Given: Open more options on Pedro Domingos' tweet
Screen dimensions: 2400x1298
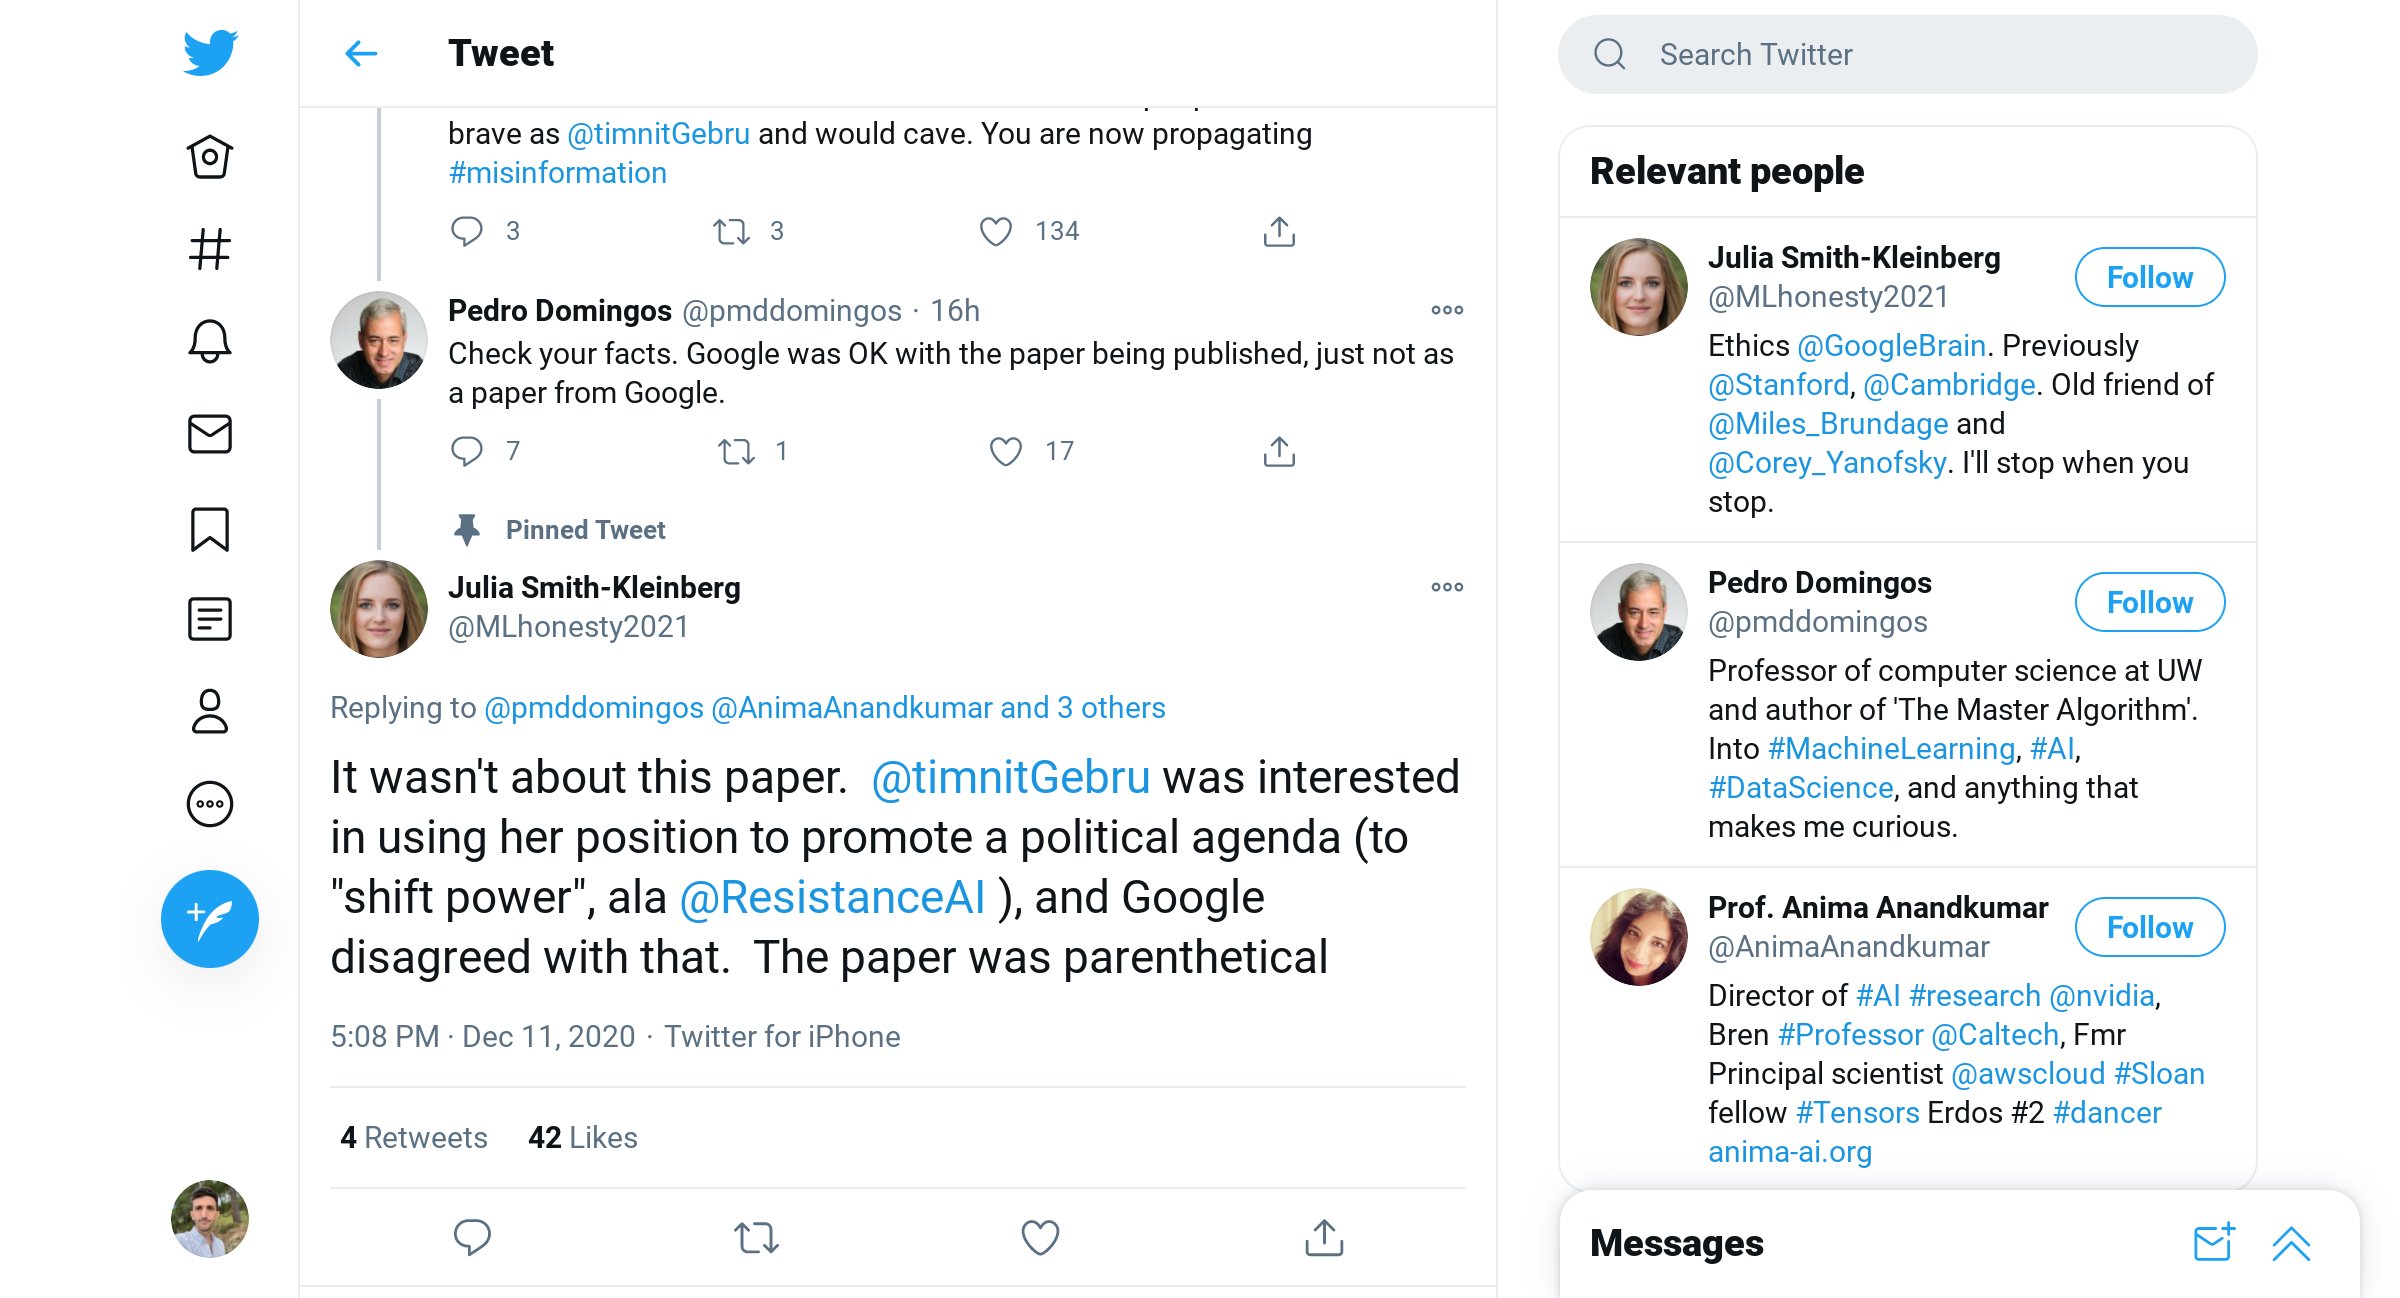Looking at the screenshot, I should click(x=1447, y=310).
